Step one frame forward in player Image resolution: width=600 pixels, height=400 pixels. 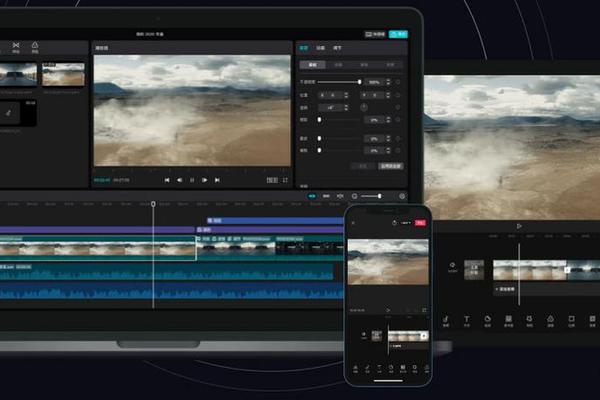coord(205,180)
